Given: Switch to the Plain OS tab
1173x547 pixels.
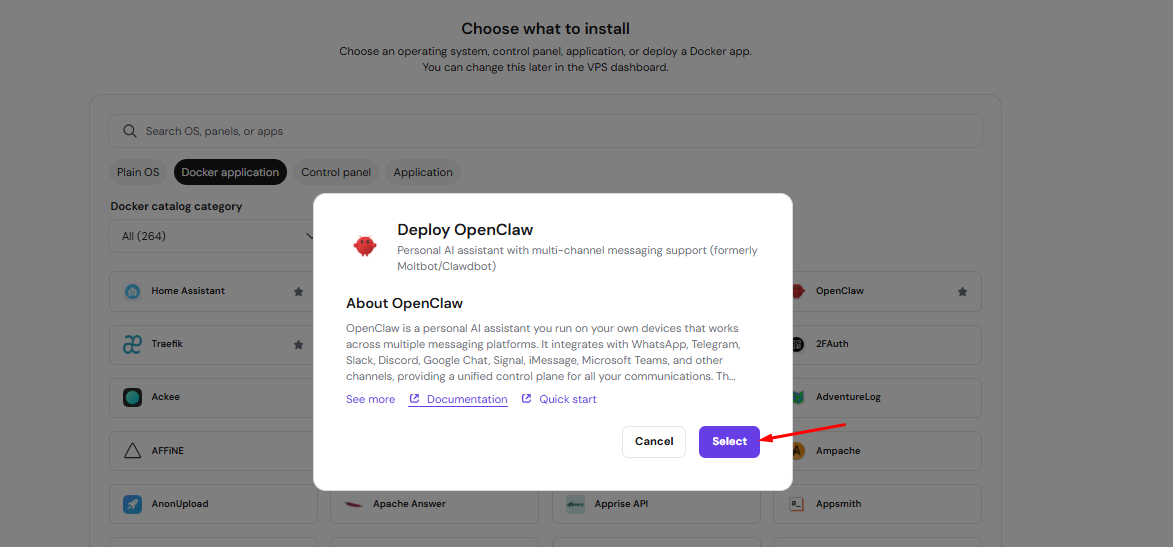Looking at the screenshot, I should point(138,172).
